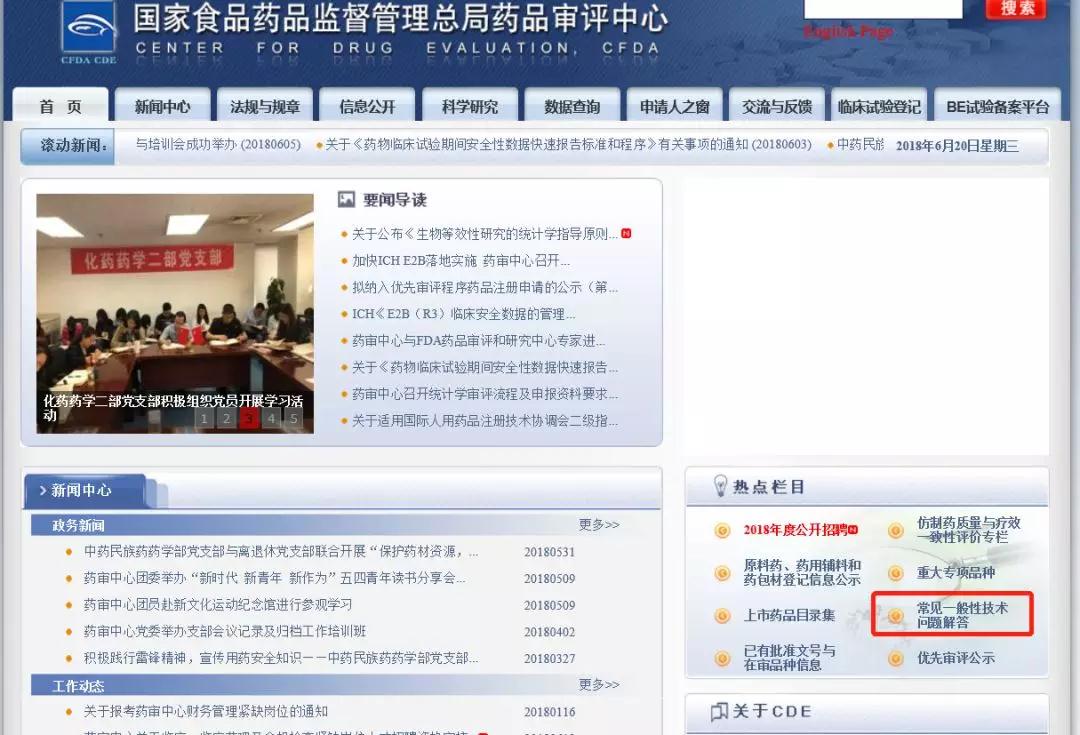Open the 数据查询 tab

[x=572, y=106]
